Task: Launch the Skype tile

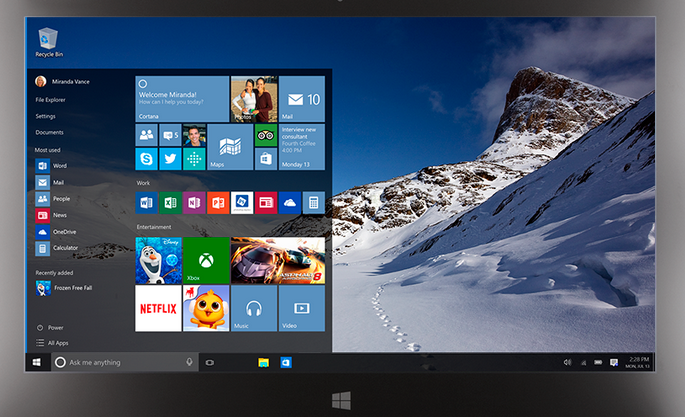Action: (146, 159)
